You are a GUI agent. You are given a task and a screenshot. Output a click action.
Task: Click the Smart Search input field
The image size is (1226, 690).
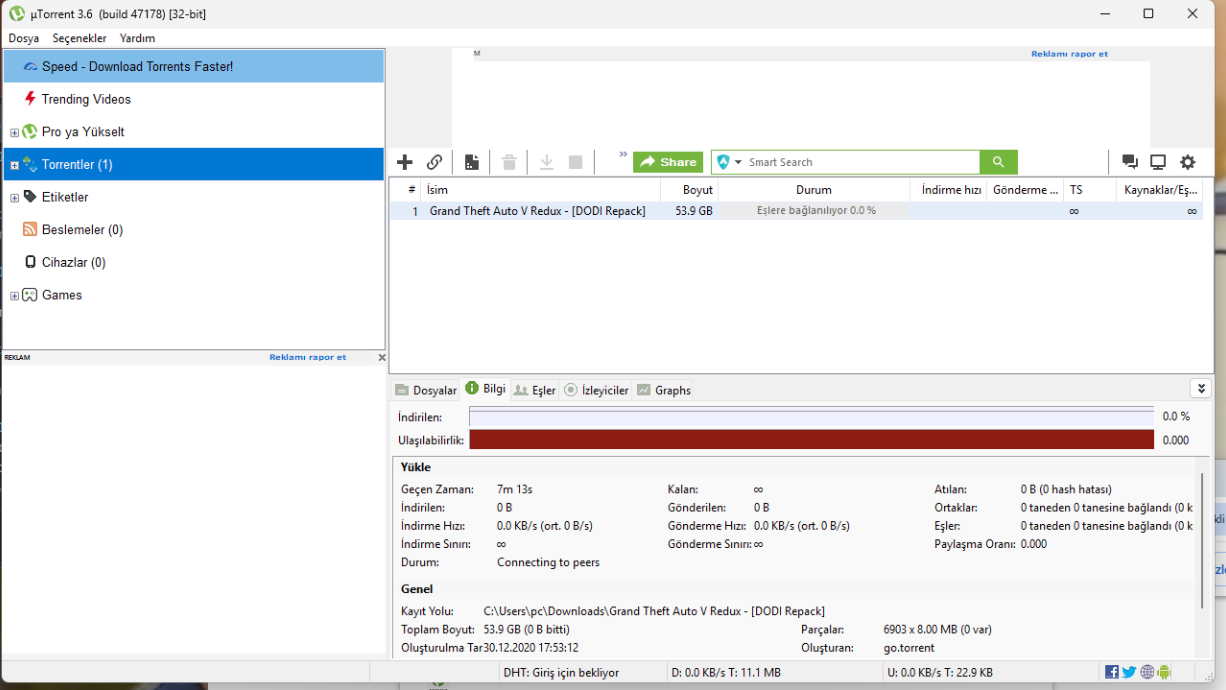coord(862,162)
